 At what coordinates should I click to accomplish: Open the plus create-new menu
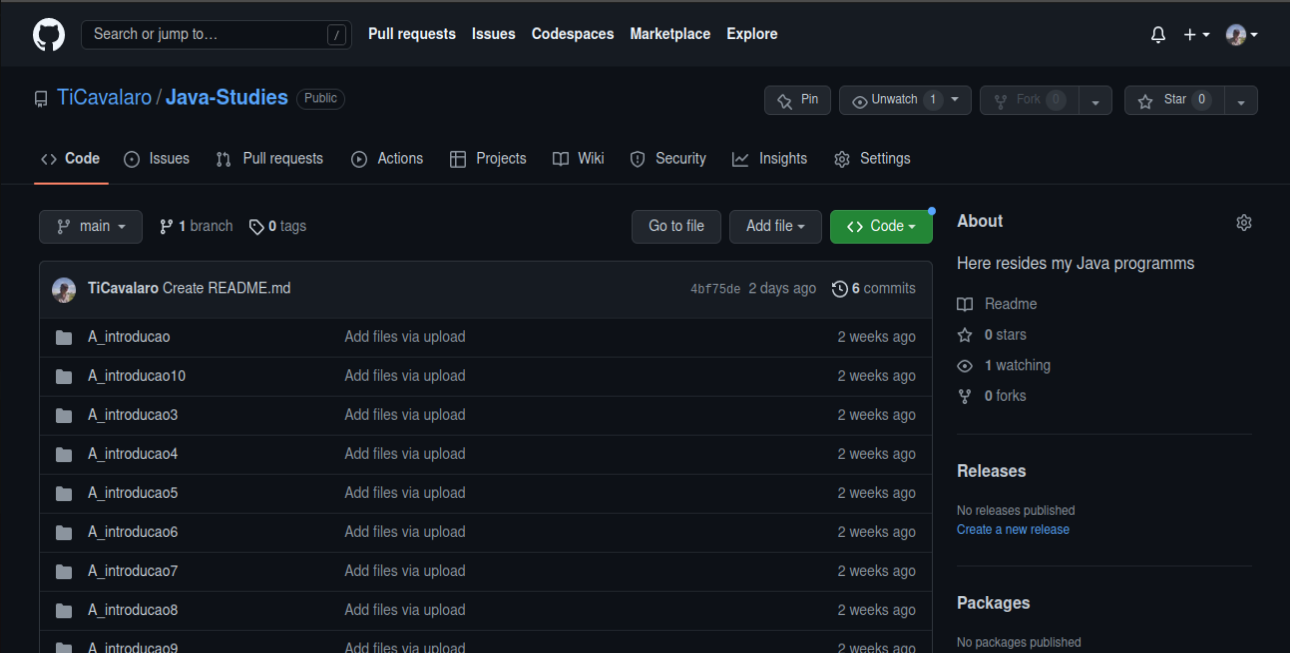[1196, 35]
